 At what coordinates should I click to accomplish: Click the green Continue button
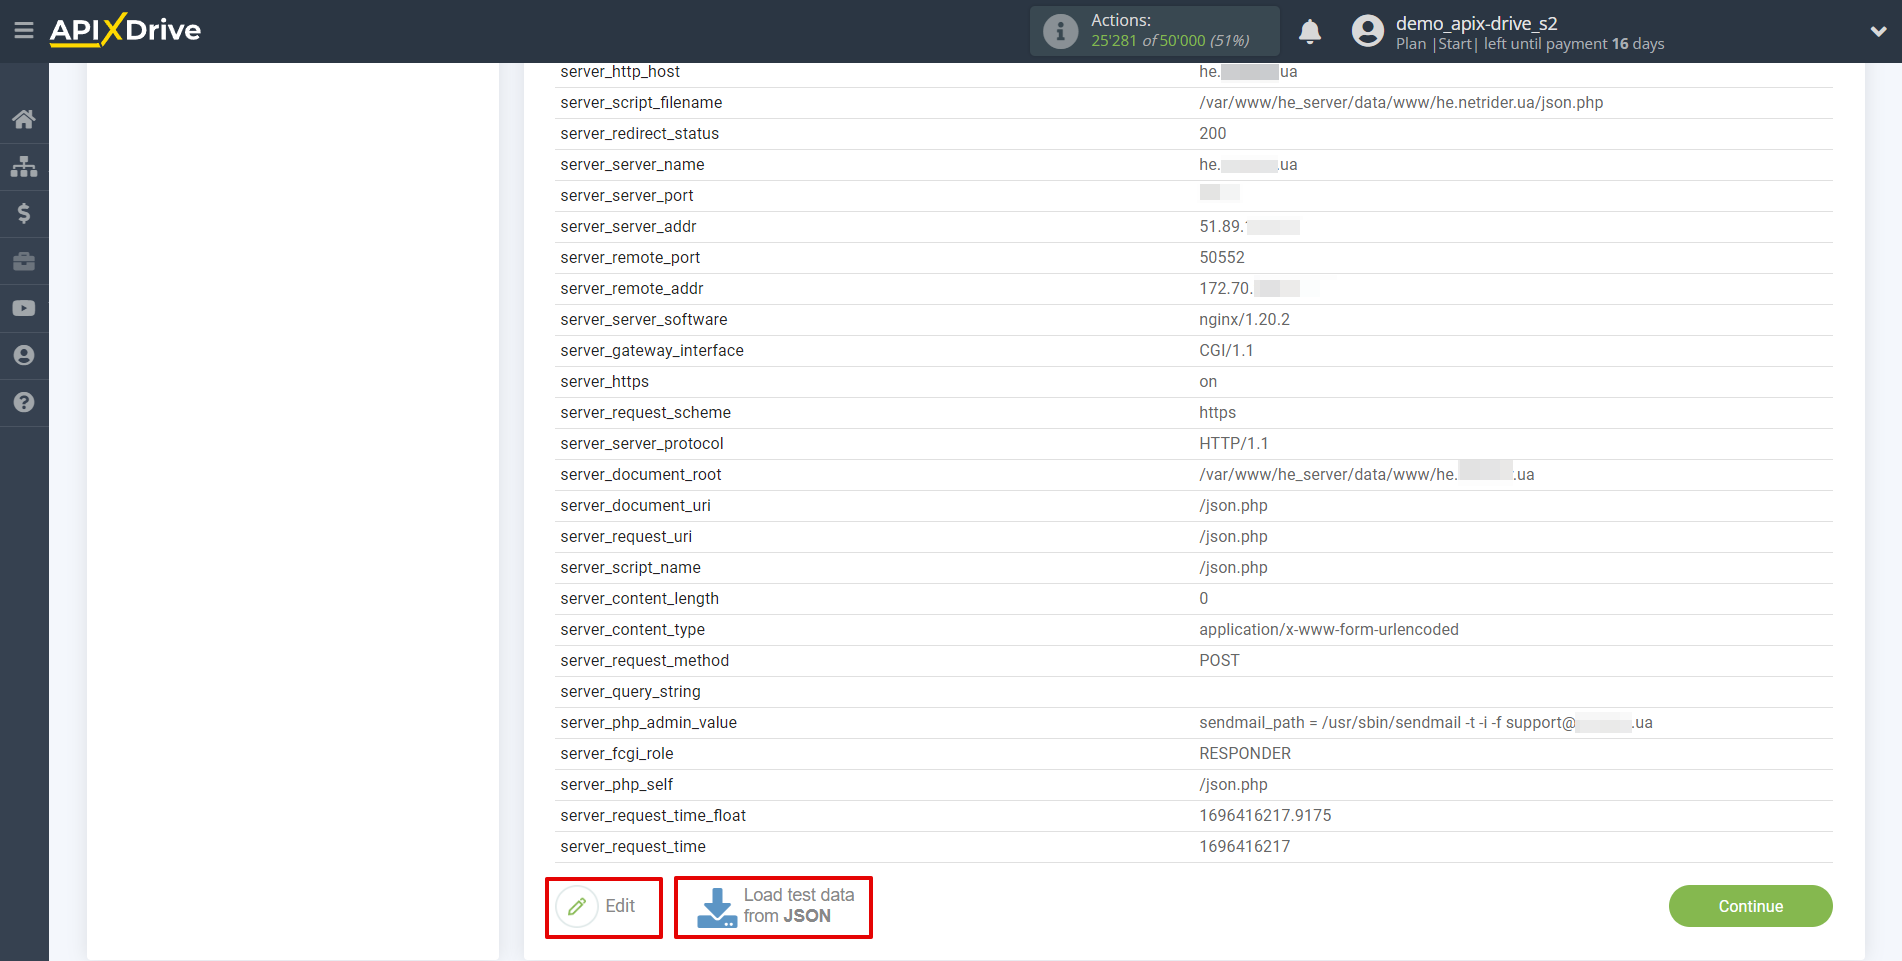pos(1750,906)
